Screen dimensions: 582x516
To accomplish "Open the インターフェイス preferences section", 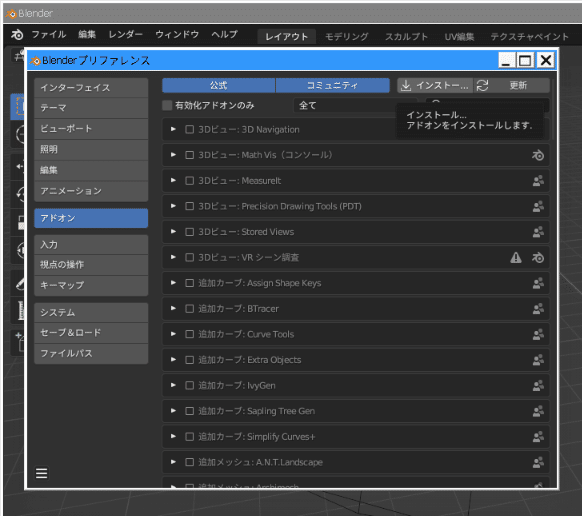I will 91,88.
